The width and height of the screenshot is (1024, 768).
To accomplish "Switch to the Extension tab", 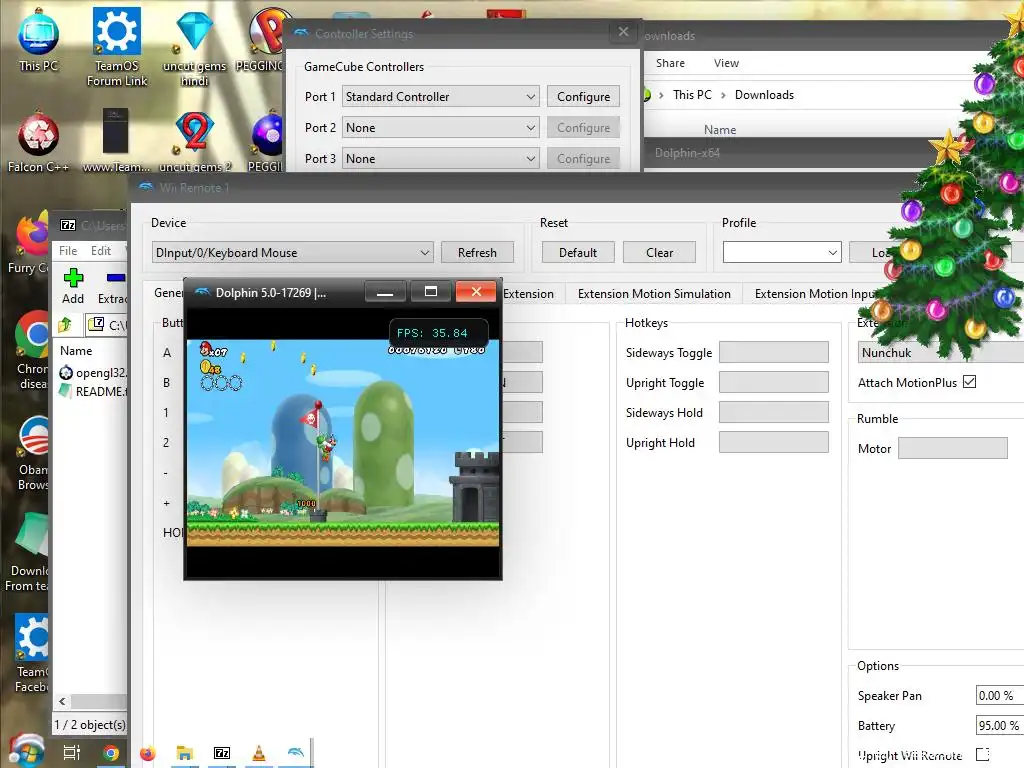I will click(528, 294).
